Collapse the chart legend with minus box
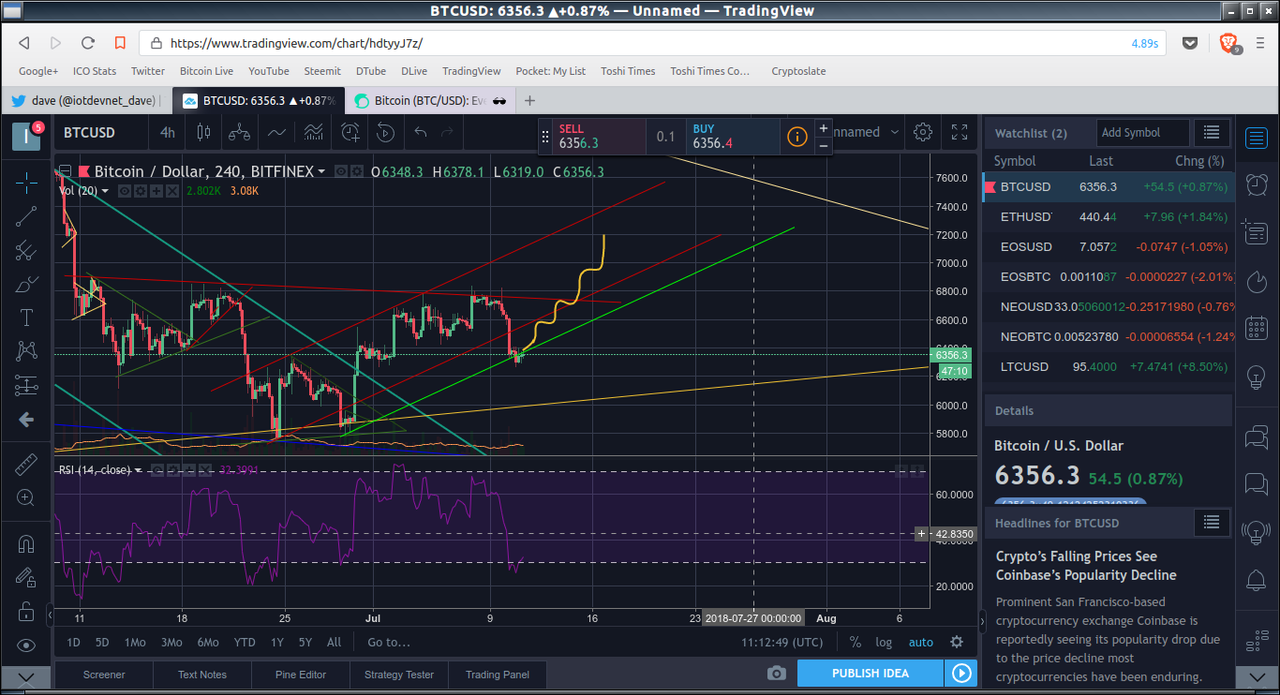This screenshot has height=695, width=1280. (64, 172)
